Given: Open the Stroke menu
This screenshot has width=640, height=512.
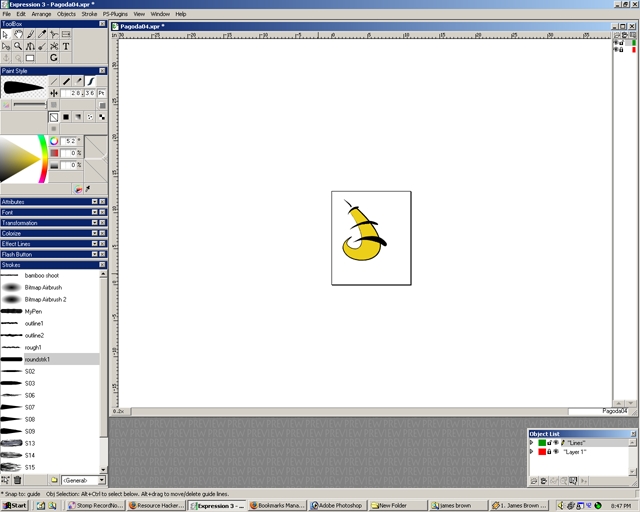Looking at the screenshot, I should click(x=89, y=14).
